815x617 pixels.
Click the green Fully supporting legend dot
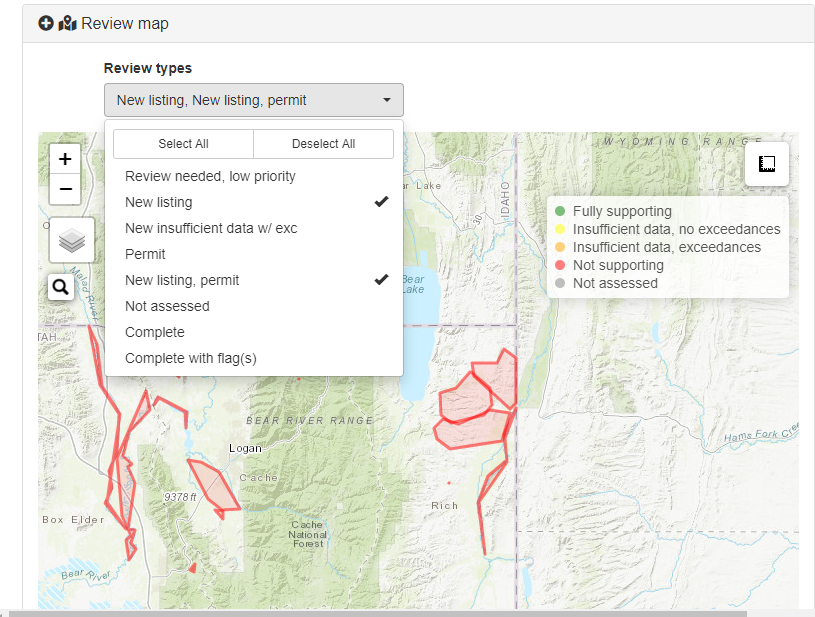[x=560, y=211]
